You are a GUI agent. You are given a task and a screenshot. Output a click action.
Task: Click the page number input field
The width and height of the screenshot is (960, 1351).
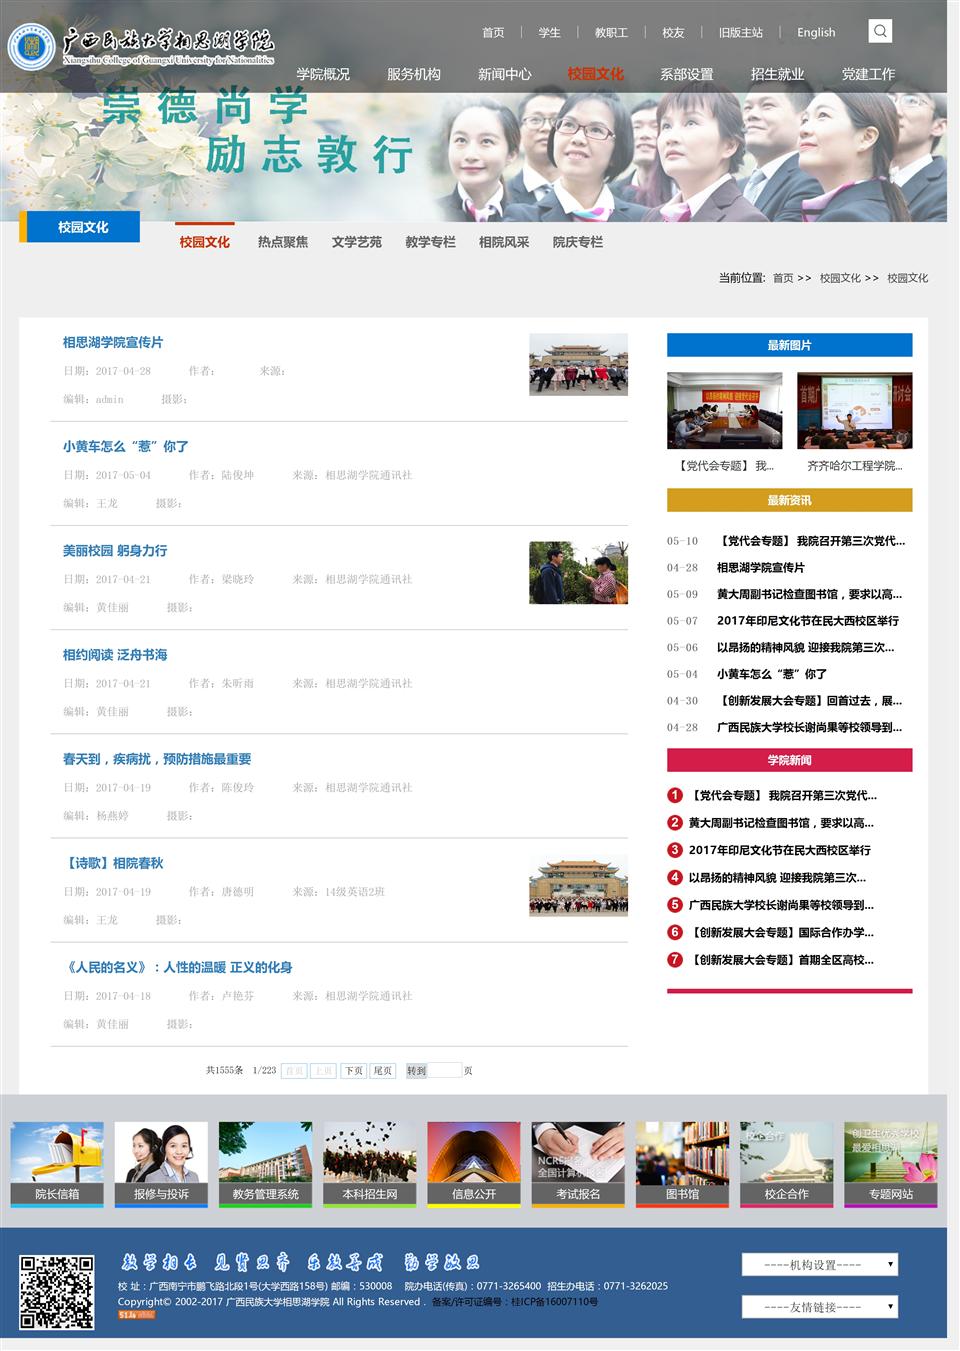[445, 1070]
